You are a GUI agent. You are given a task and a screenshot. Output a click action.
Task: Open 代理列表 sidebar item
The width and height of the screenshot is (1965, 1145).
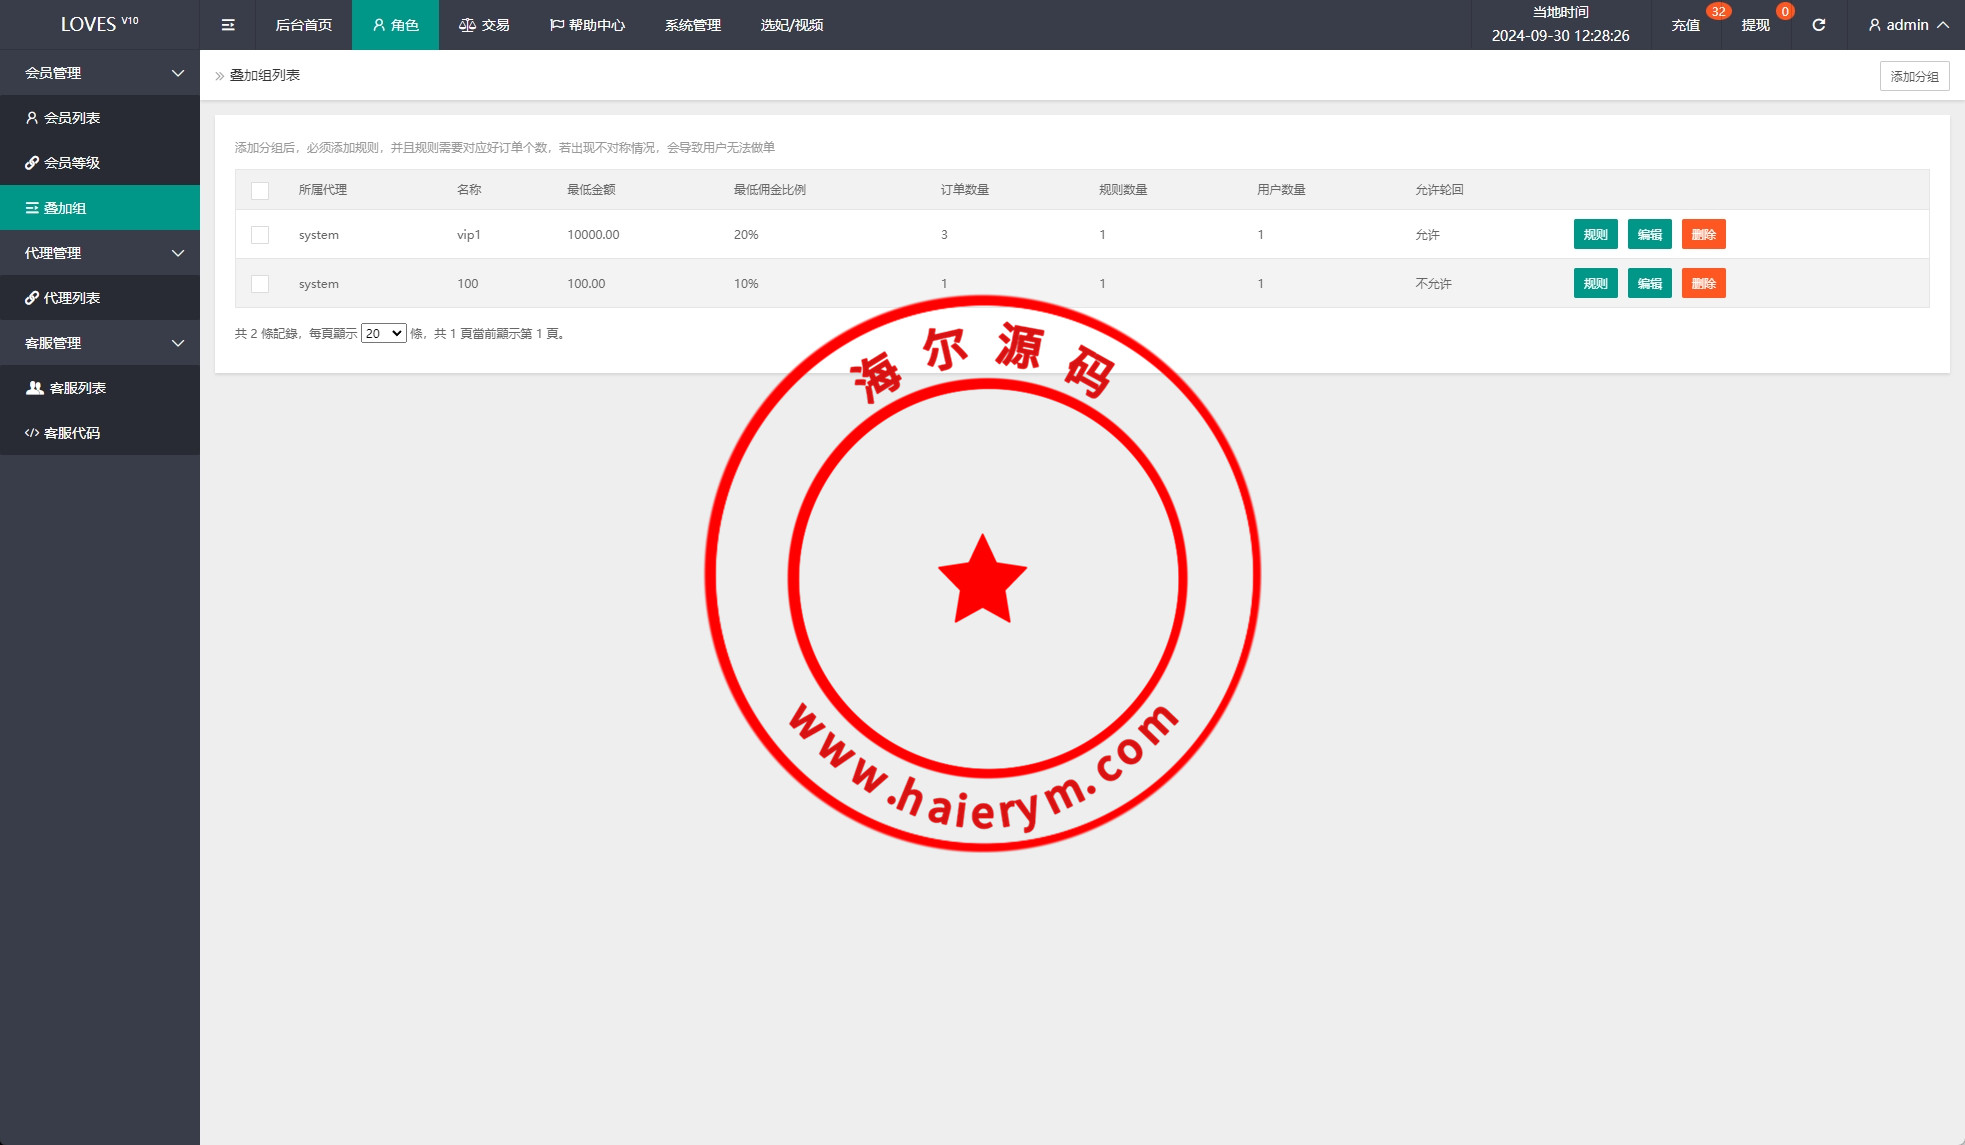(x=72, y=298)
